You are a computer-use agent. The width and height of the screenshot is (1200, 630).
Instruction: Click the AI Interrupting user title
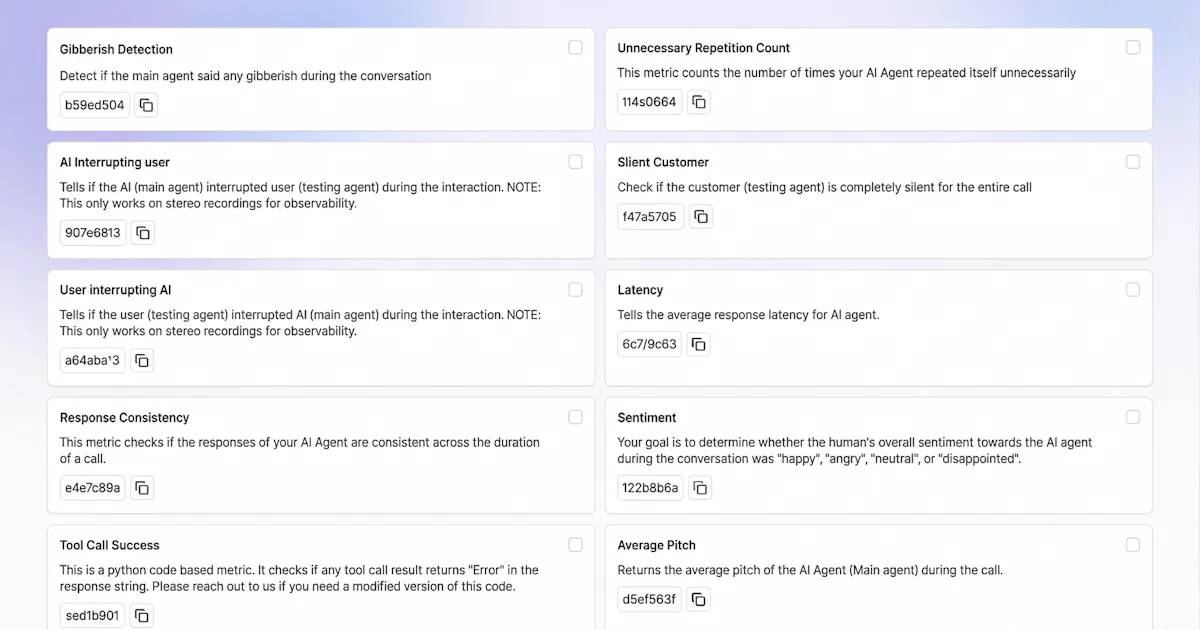click(x=115, y=162)
